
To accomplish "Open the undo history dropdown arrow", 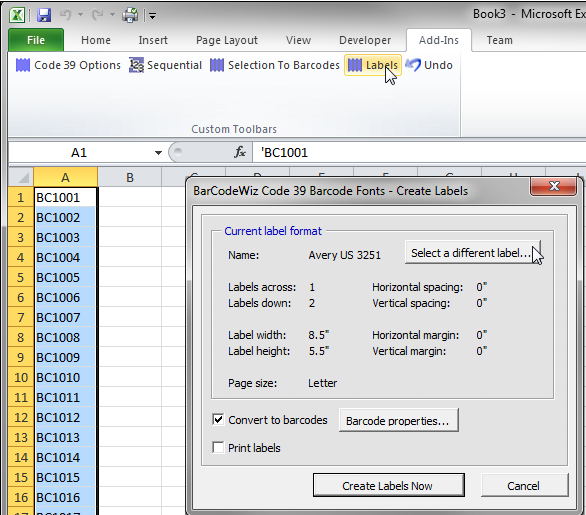I will (x=80, y=15).
